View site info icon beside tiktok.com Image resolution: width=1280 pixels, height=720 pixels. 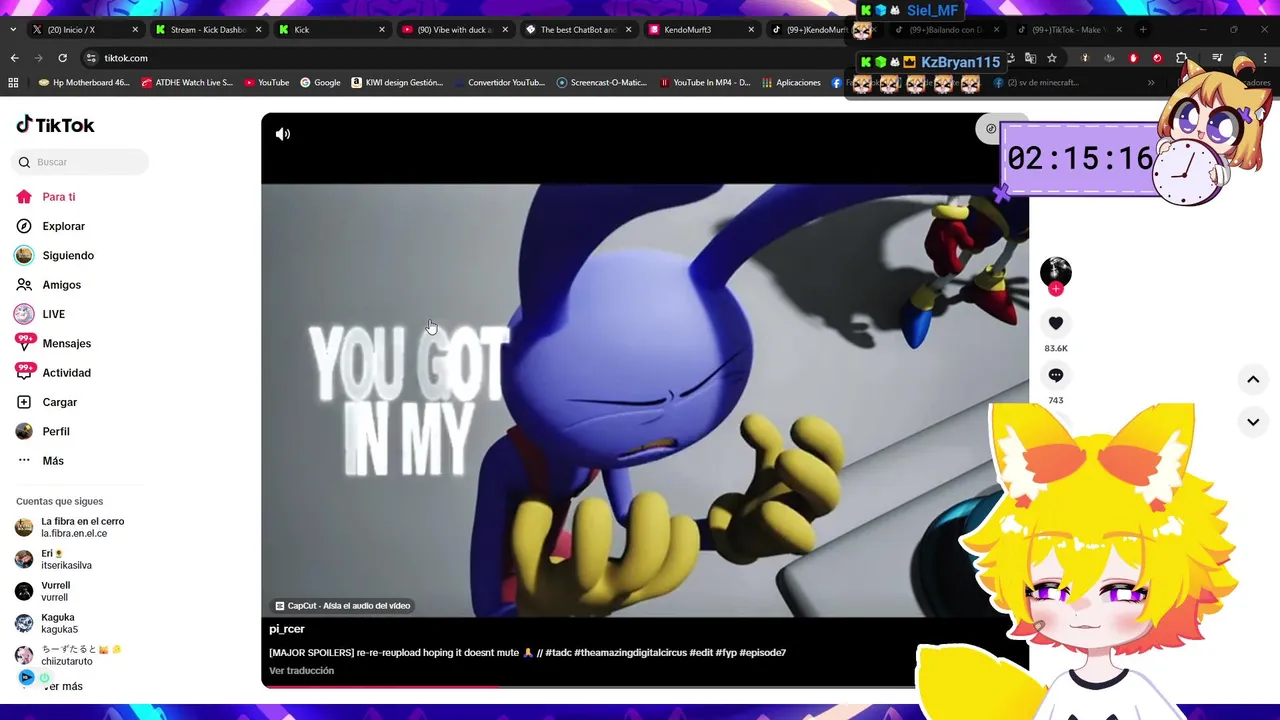[x=91, y=58]
